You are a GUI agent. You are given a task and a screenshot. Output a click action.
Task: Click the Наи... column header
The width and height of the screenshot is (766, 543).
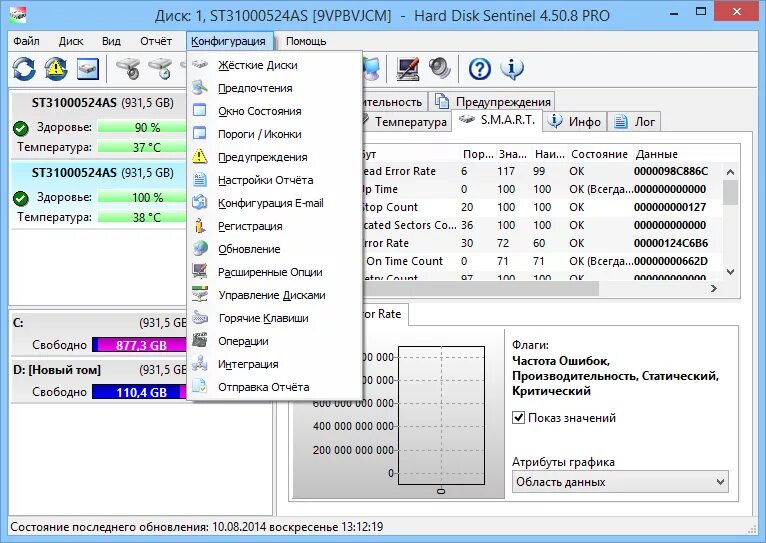(549, 154)
